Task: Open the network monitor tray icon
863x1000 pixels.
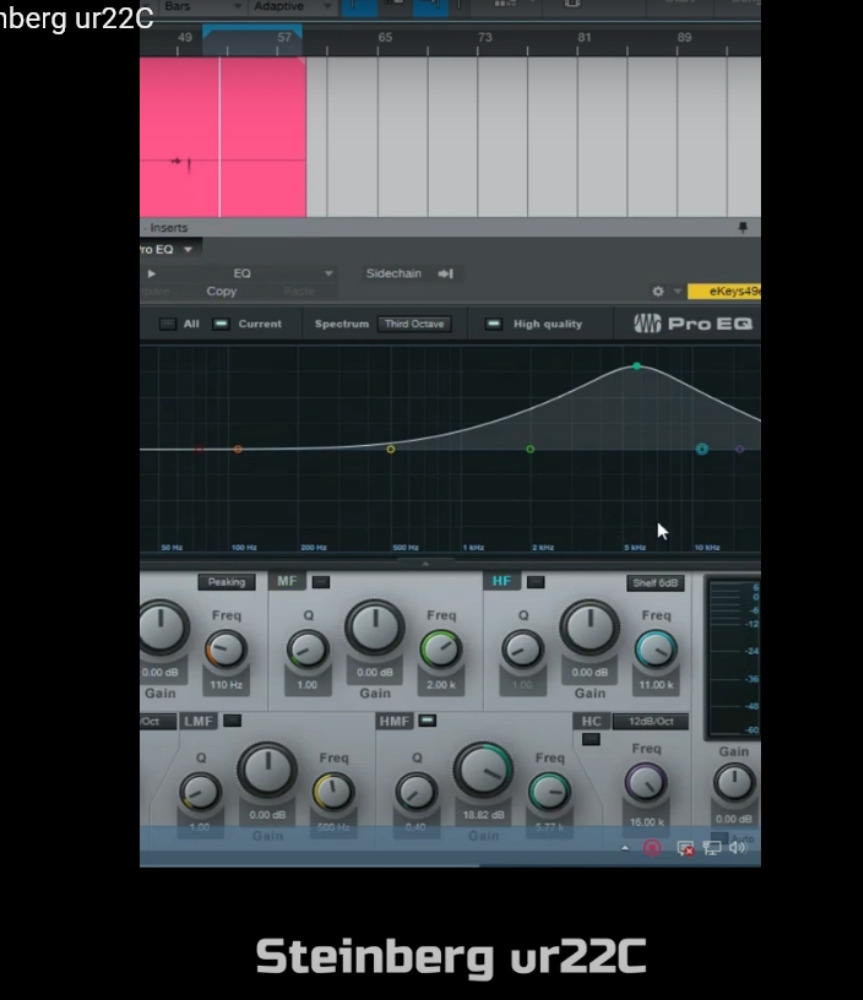Action: click(712, 848)
